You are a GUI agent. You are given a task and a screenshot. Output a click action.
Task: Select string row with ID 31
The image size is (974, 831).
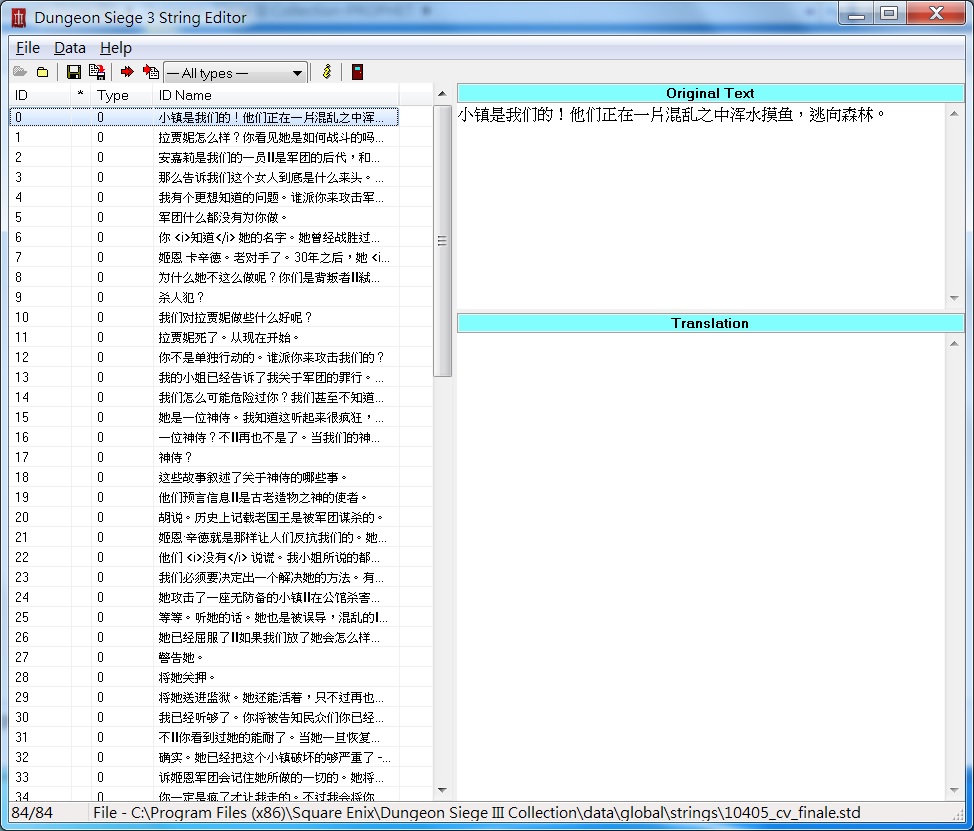tap(204, 737)
